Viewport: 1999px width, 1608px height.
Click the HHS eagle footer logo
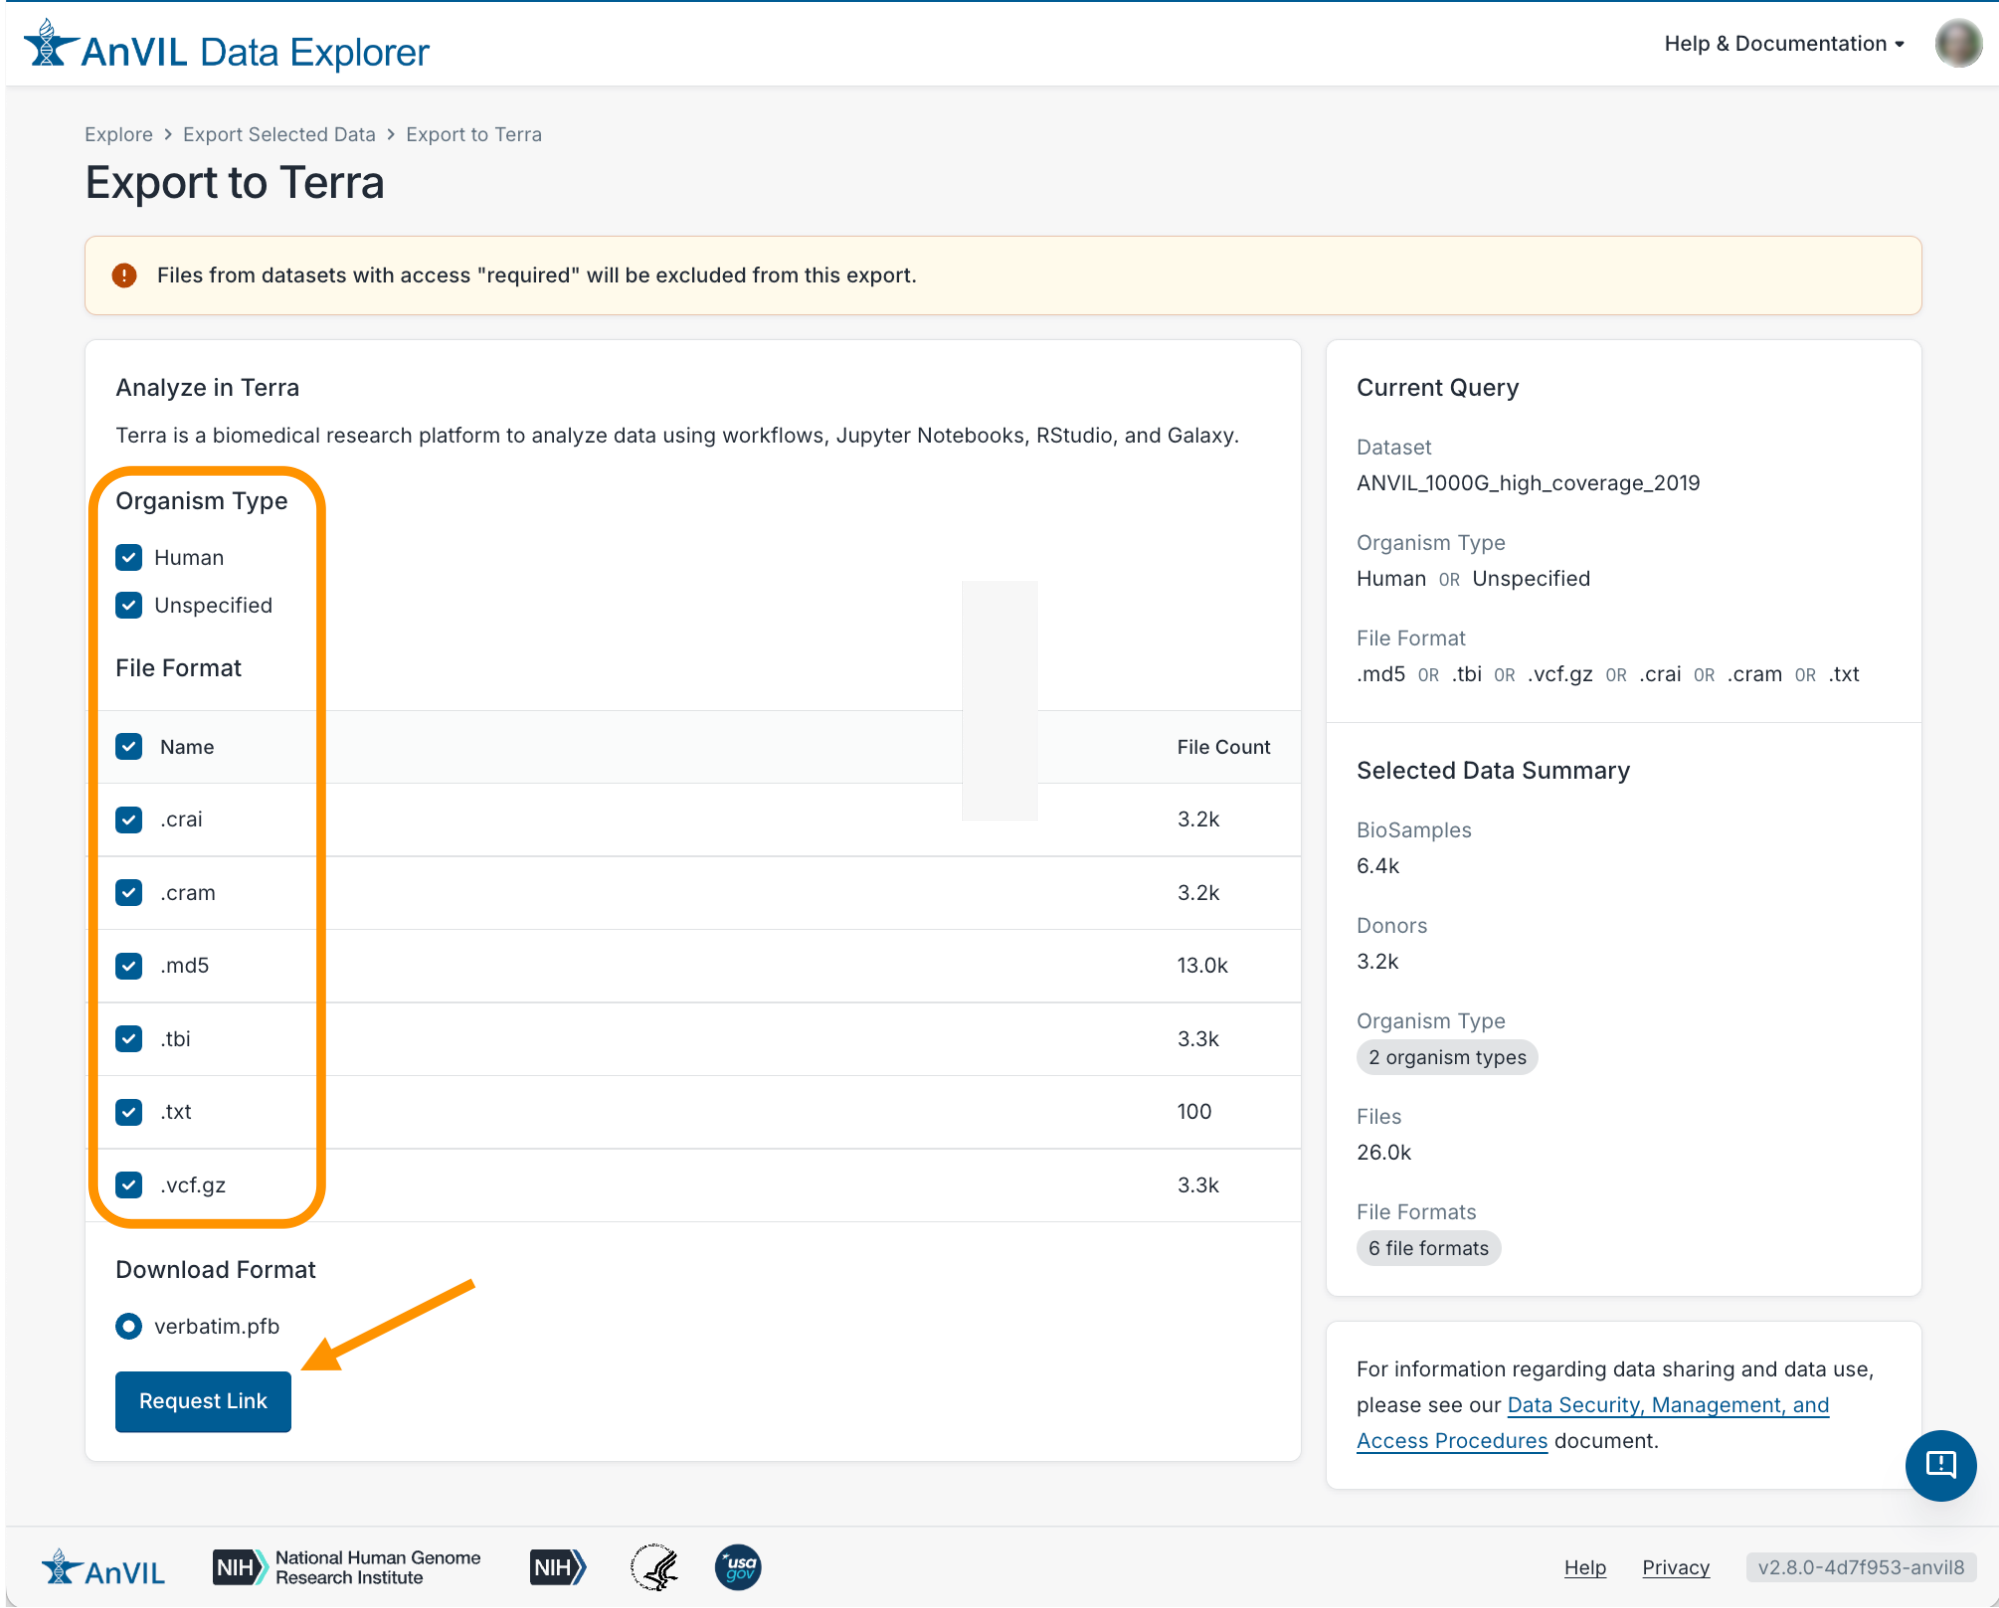655,1567
